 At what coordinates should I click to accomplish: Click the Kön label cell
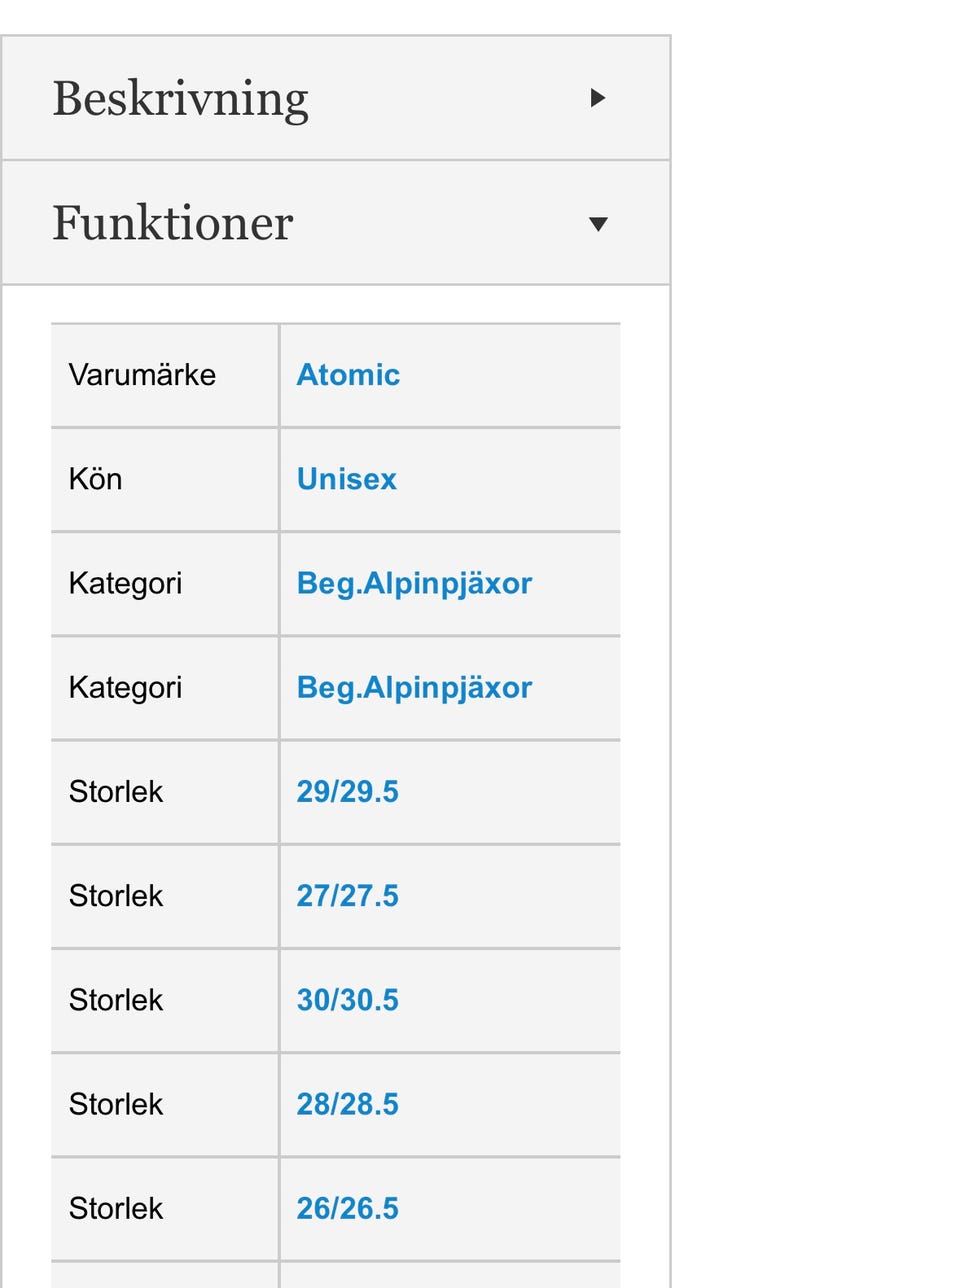[96, 479]
